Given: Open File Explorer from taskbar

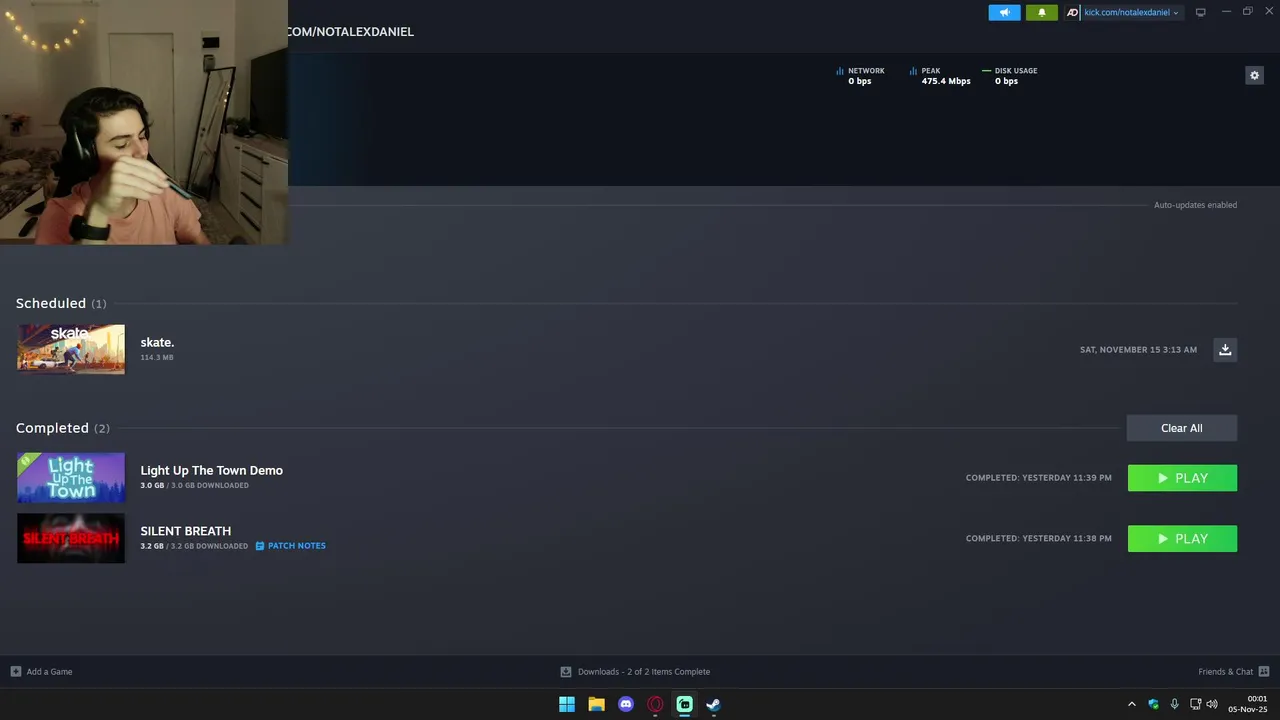Looking at the screenshot, I should [x=596, y=704].
